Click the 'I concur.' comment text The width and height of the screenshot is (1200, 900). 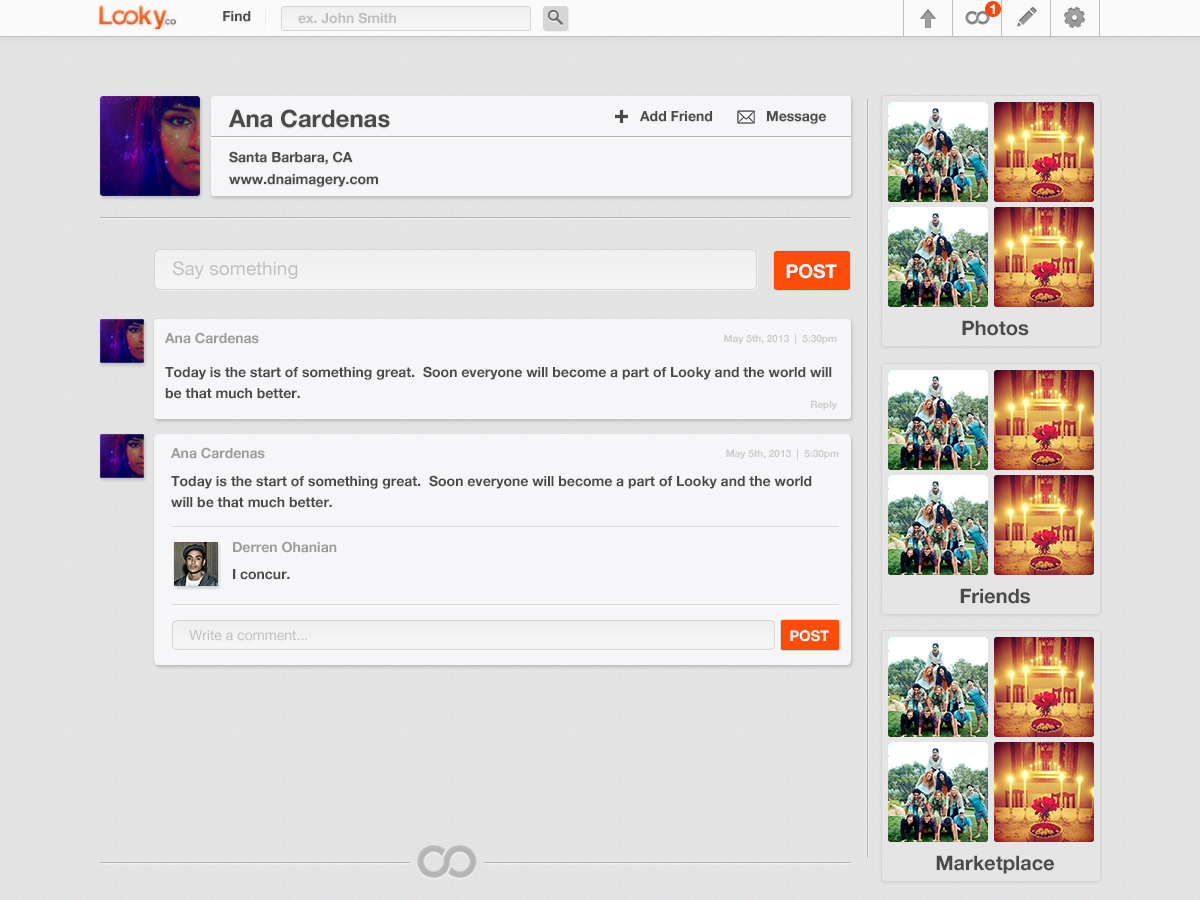[261, 574]
